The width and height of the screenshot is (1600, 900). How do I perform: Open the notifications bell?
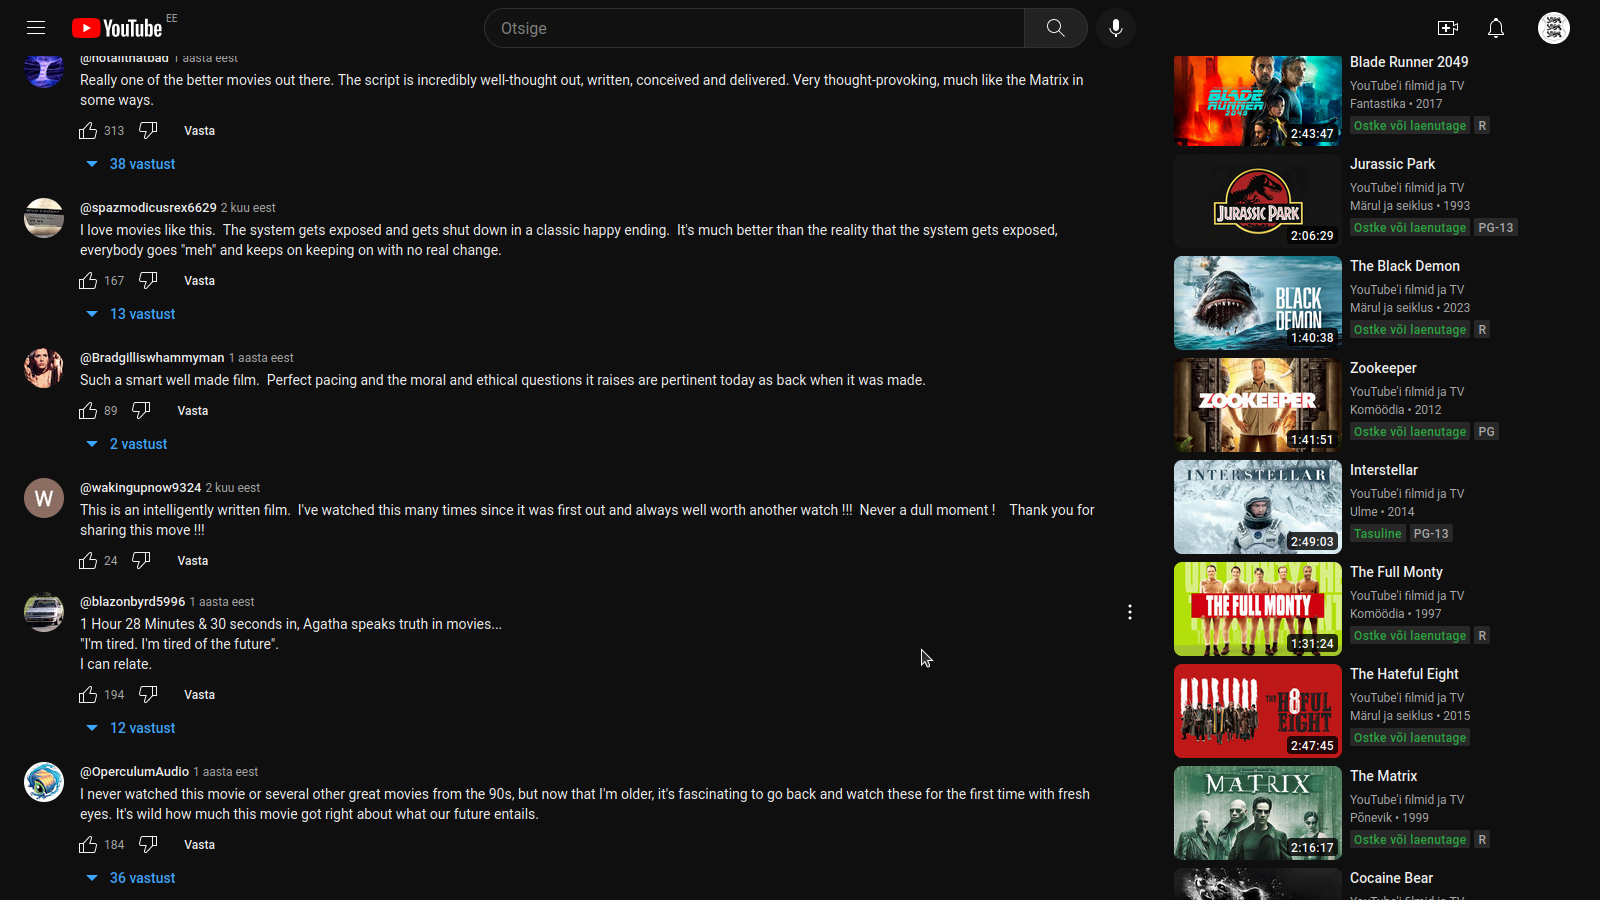pos(1496,28)
